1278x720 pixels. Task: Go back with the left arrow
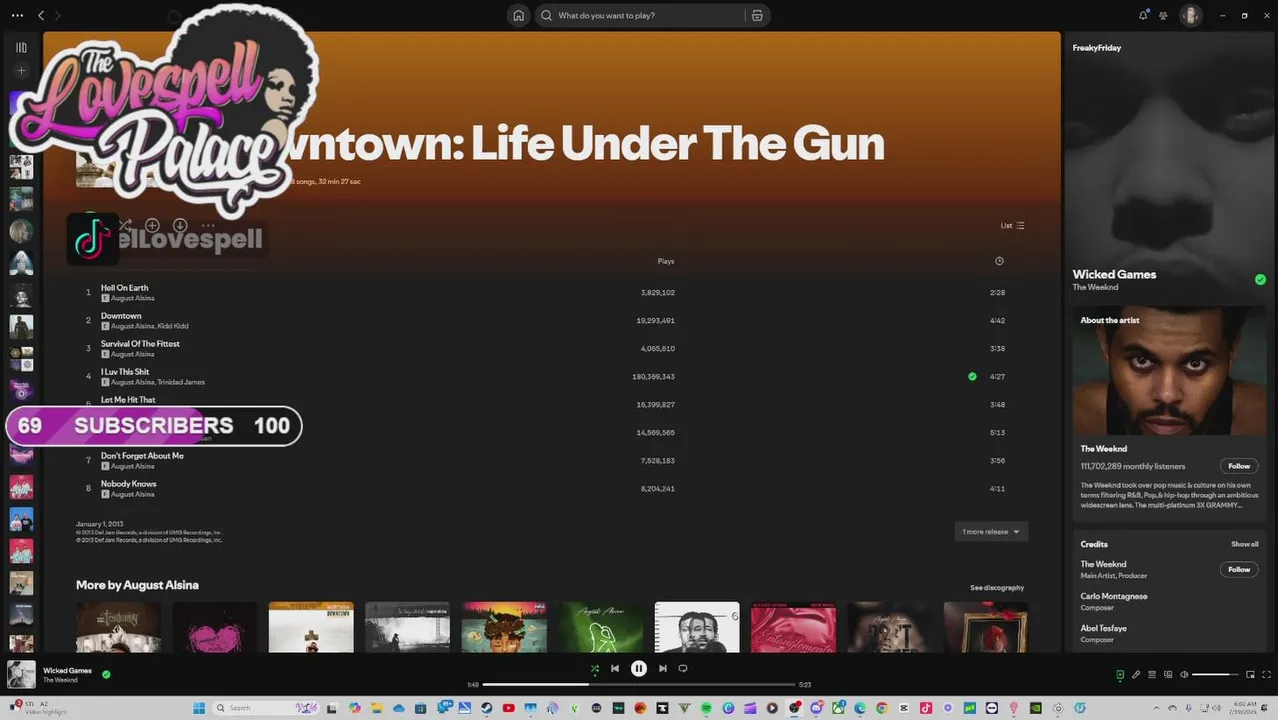(41, 15)
